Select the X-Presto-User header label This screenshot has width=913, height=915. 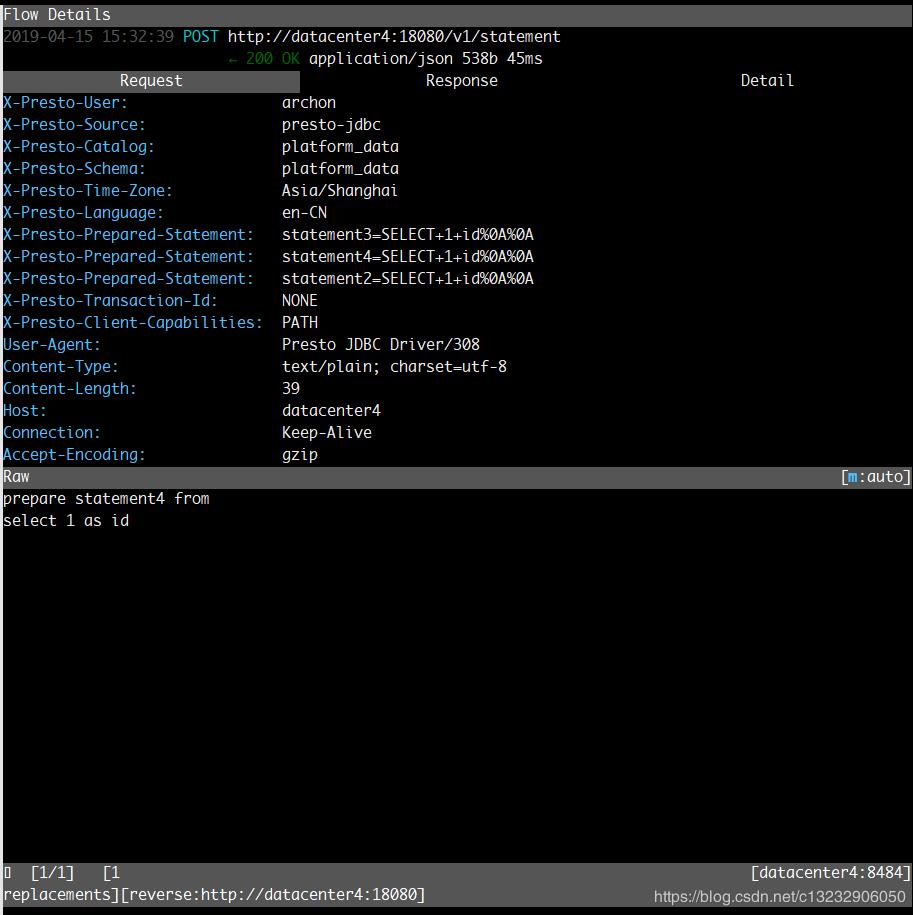click(63, 102)
